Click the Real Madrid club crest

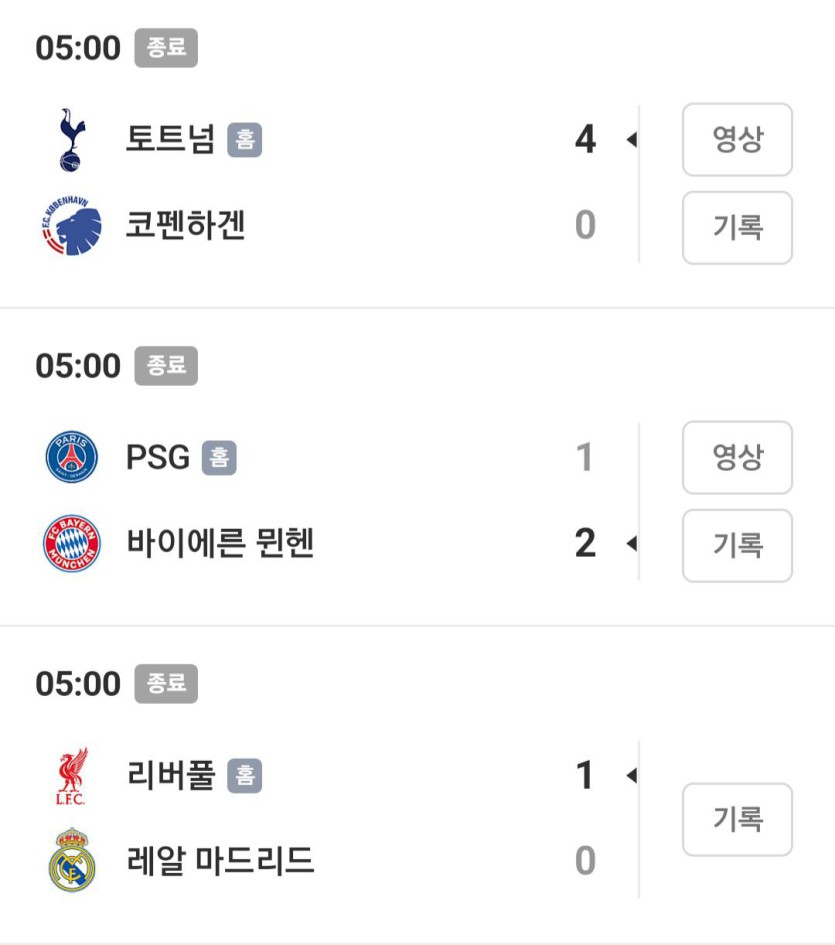point(72,860)
